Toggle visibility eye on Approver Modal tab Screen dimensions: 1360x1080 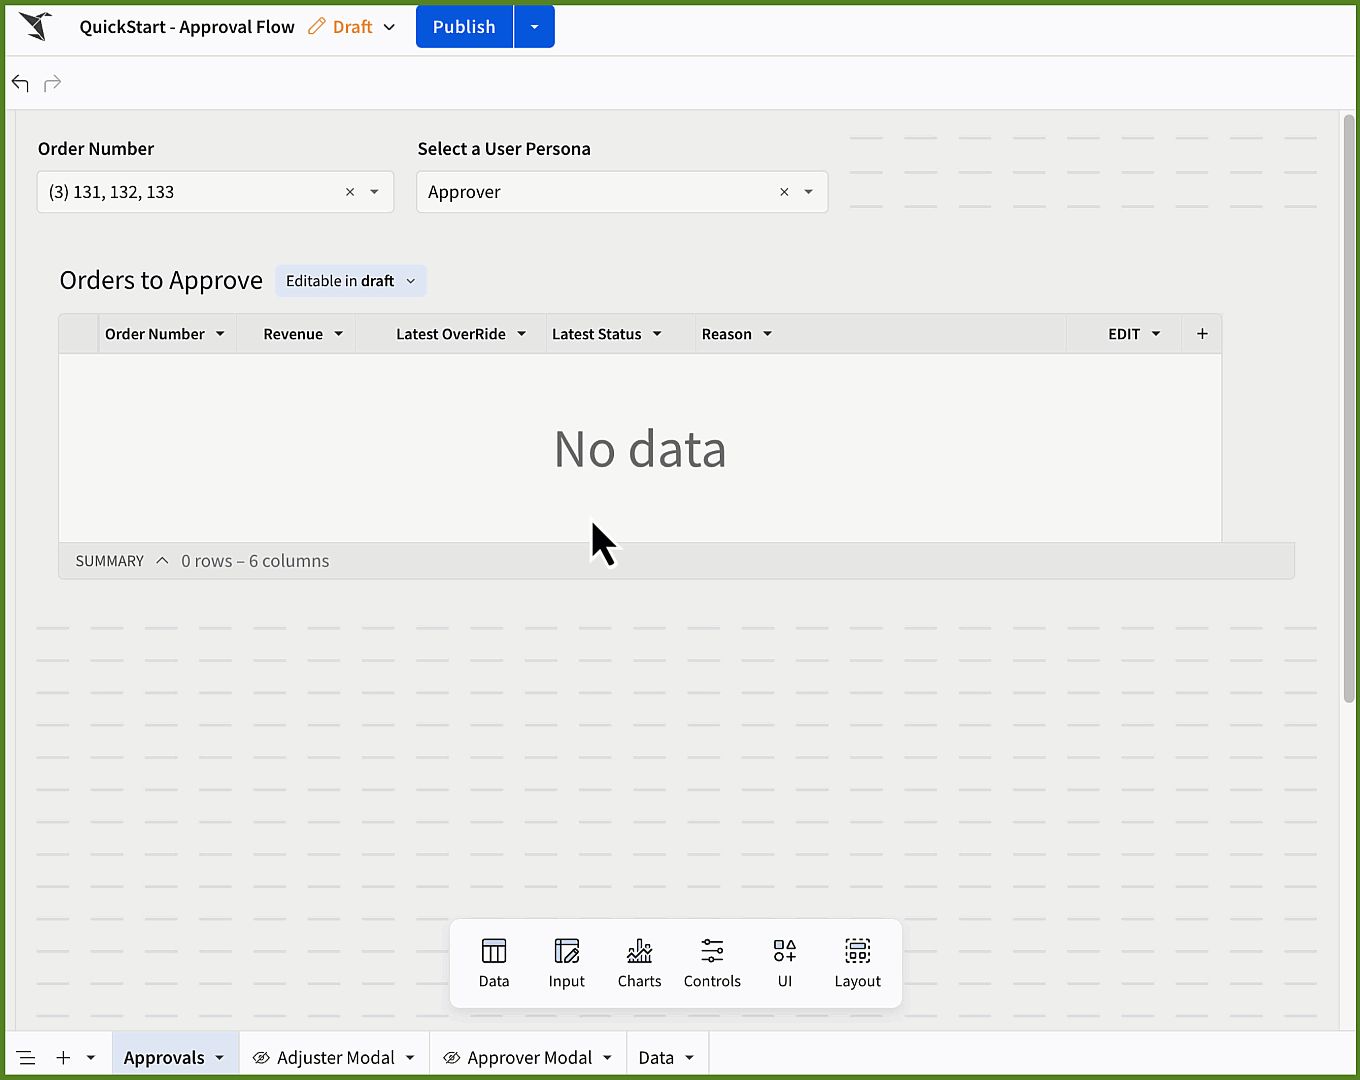451,1058
